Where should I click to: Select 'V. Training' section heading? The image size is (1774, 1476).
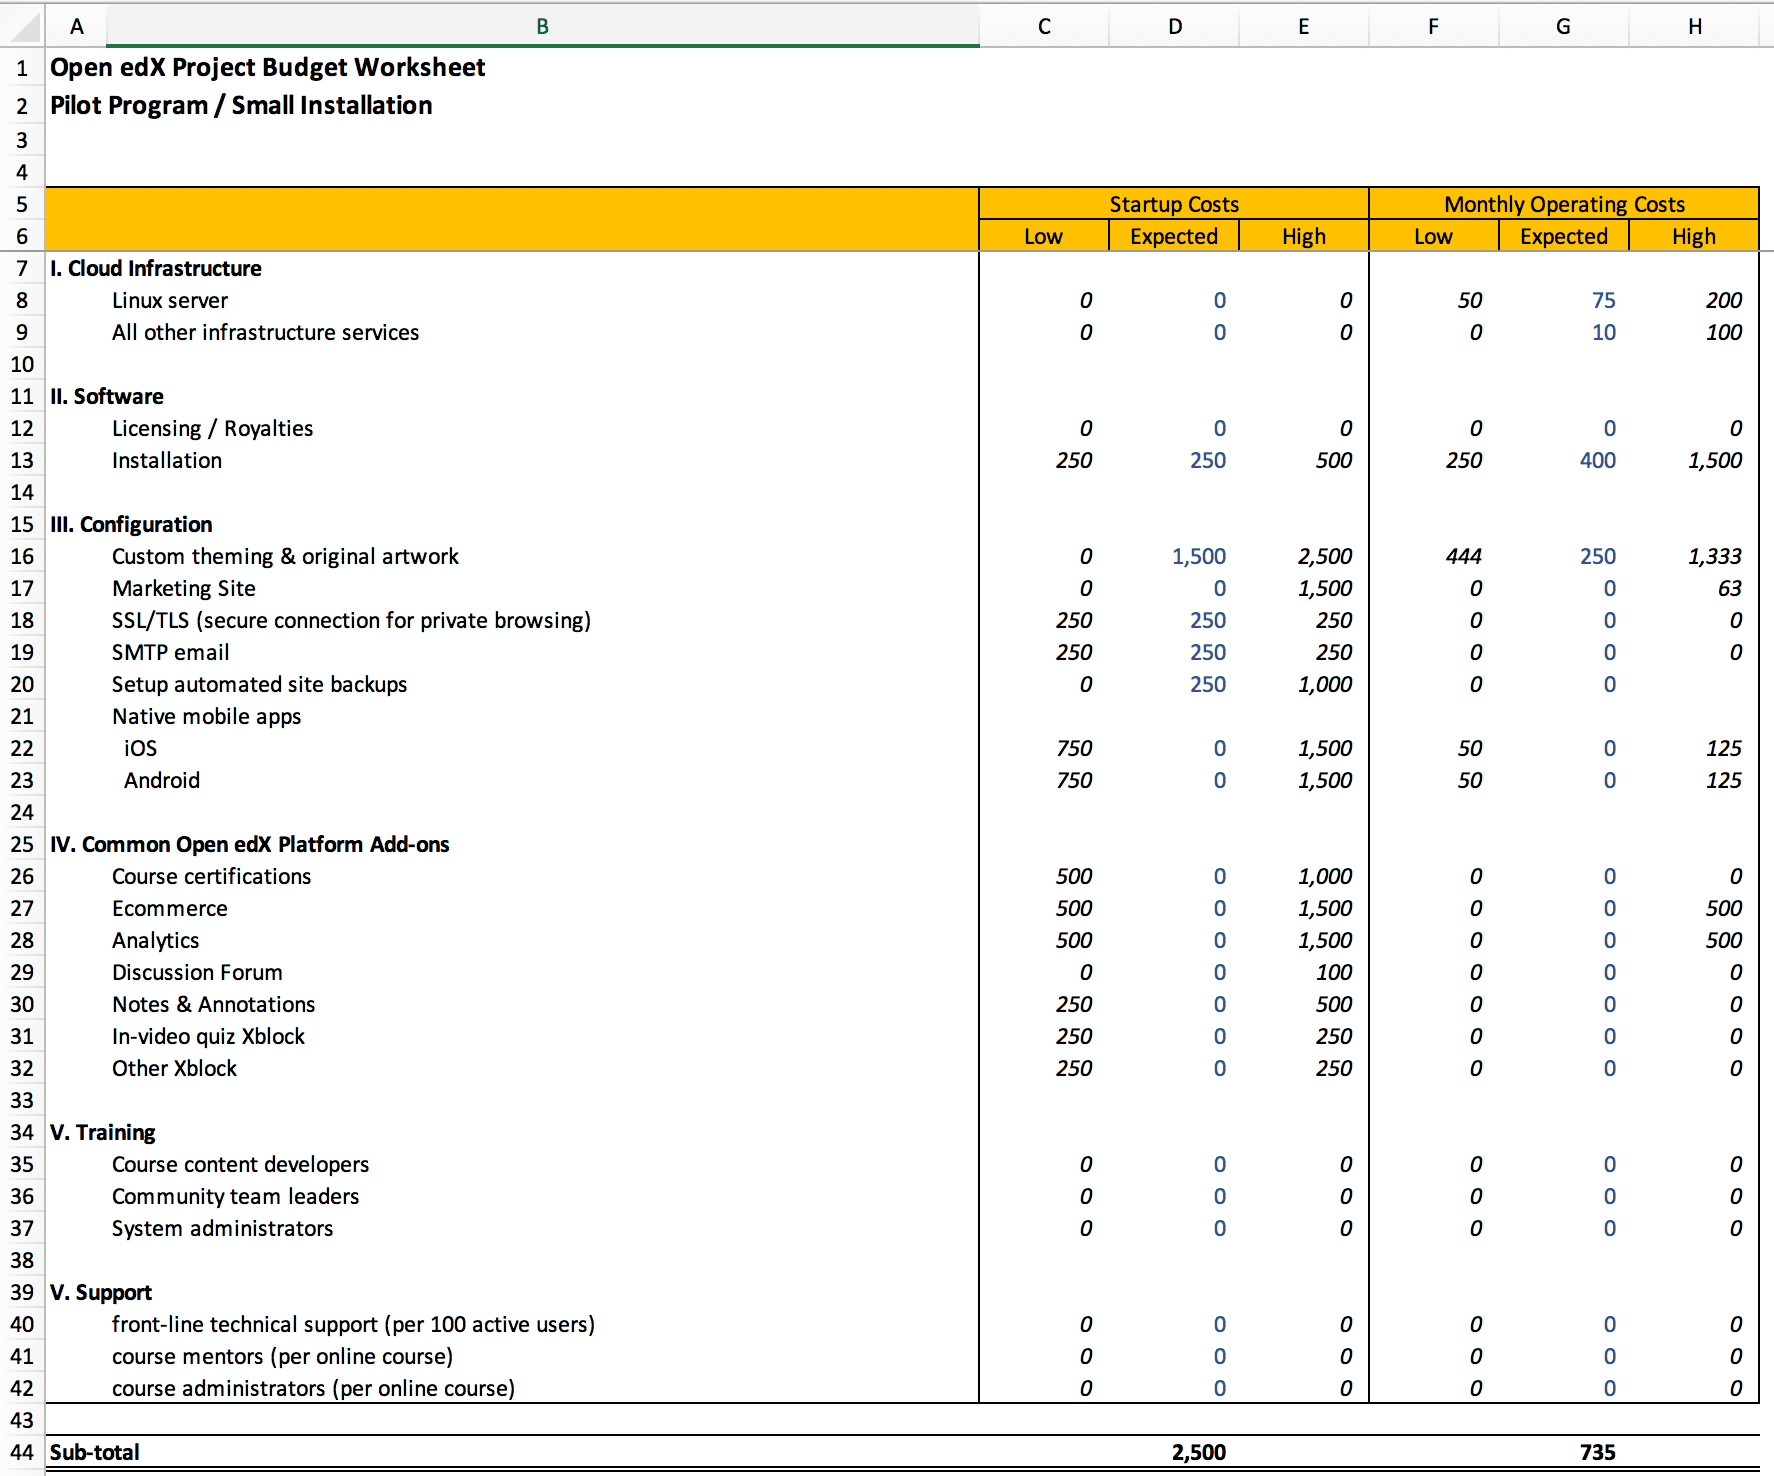click(103, 1132)
